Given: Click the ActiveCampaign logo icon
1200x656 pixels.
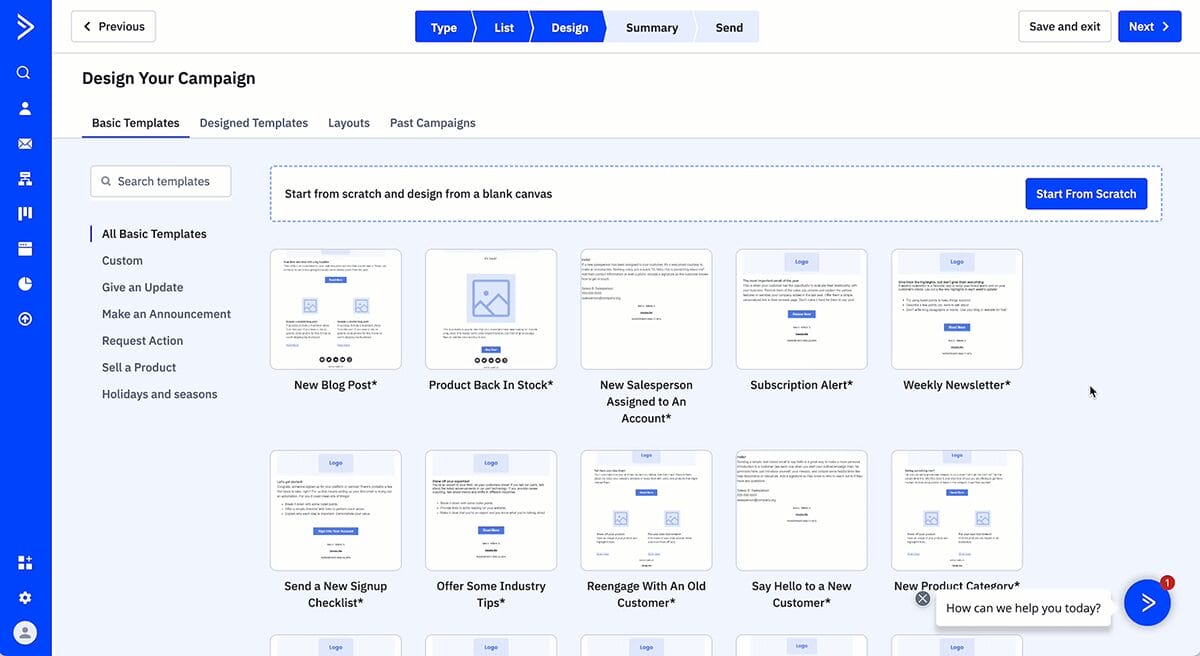Looking at the screenshot, I should pos(25,27).
